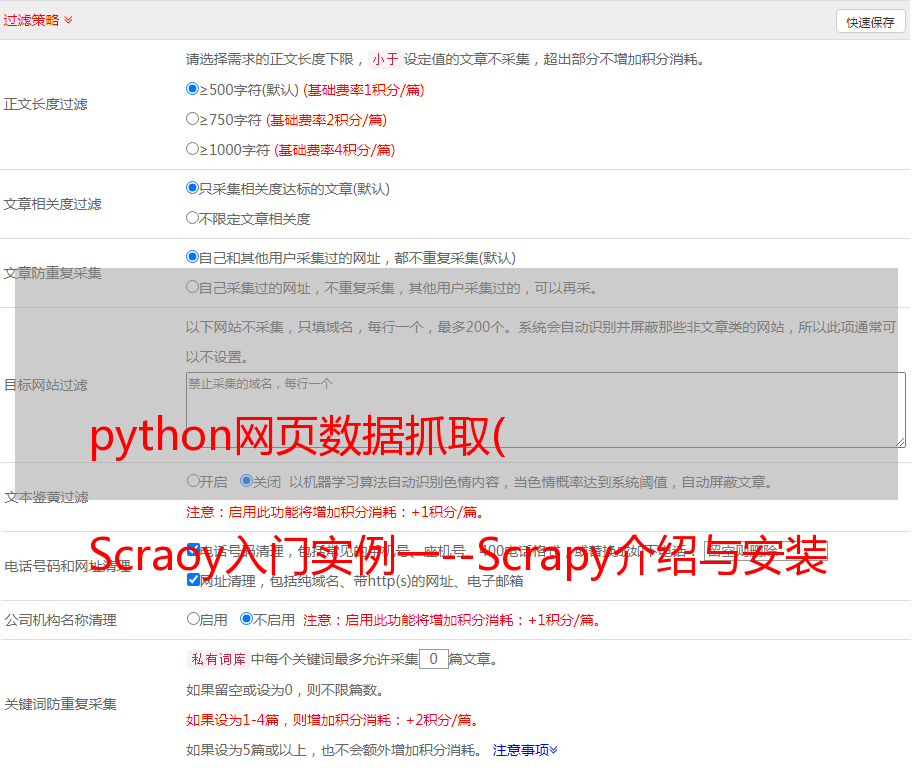Click the 正文长度过滤 row label
The image size is (912, 768).
click(45, 104)
